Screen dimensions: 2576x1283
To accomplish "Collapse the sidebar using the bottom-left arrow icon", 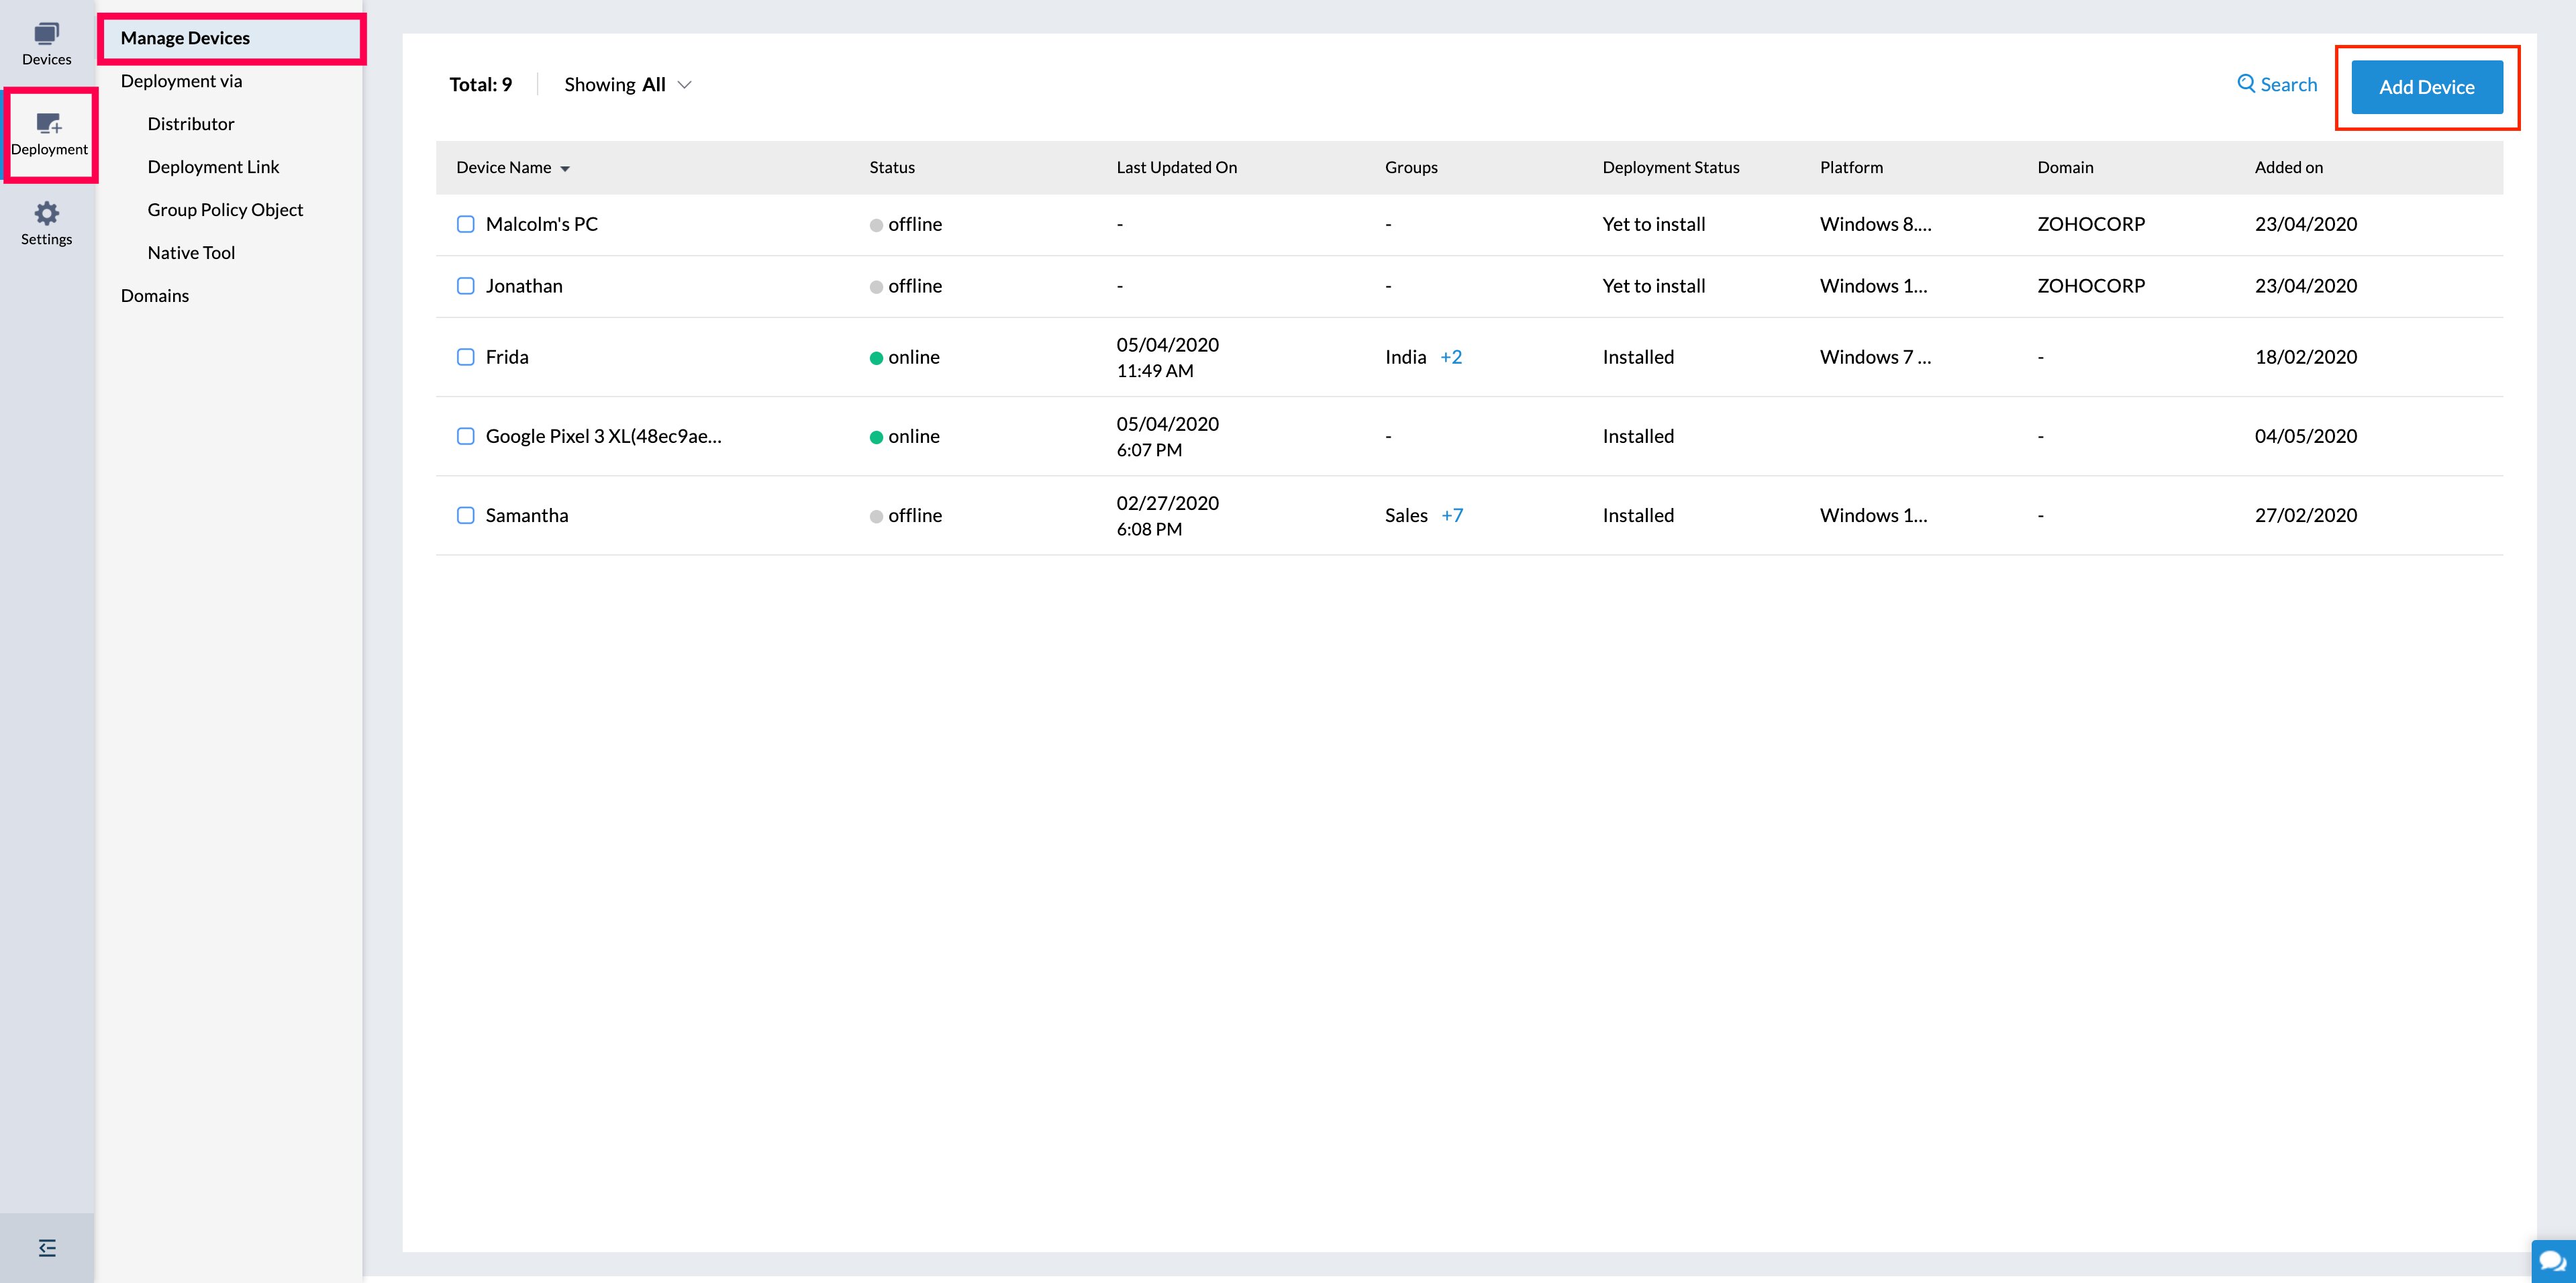I will tap(46, 1247).
